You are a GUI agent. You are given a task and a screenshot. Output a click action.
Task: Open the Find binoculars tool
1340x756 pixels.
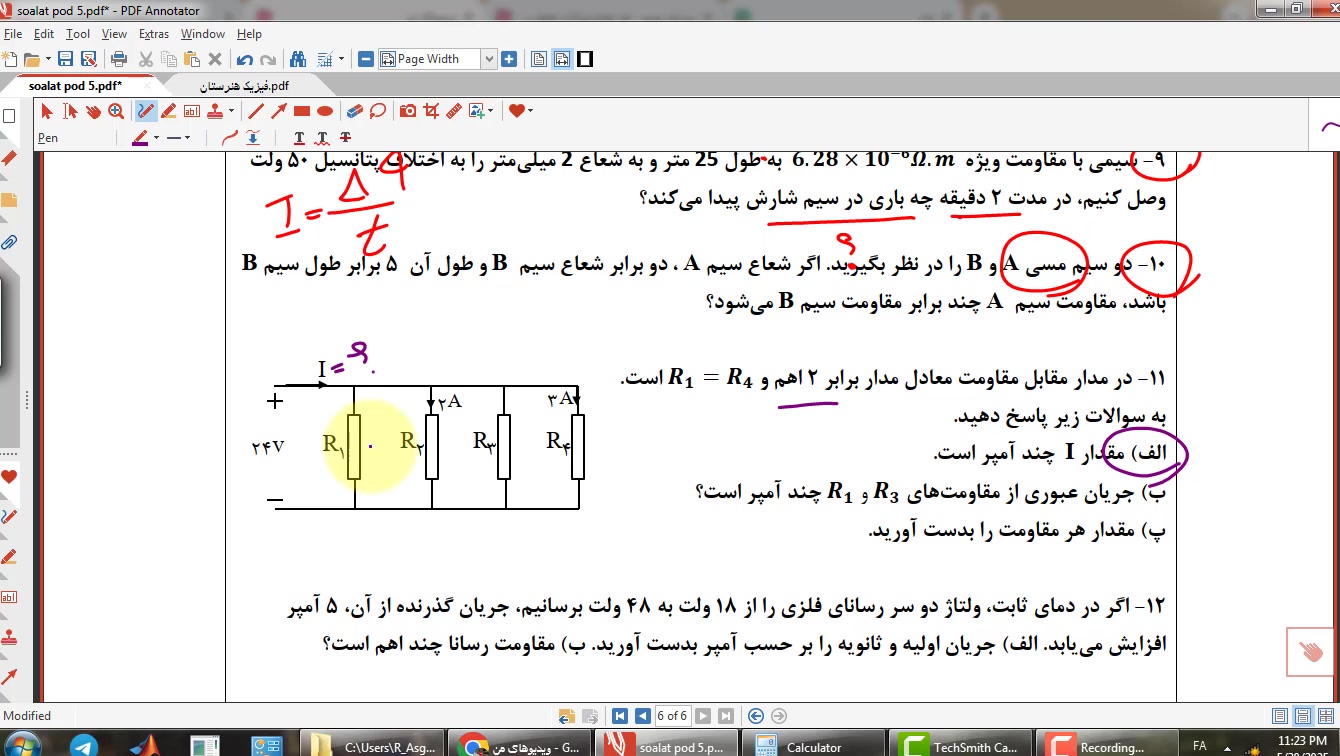tap(297, 59)
